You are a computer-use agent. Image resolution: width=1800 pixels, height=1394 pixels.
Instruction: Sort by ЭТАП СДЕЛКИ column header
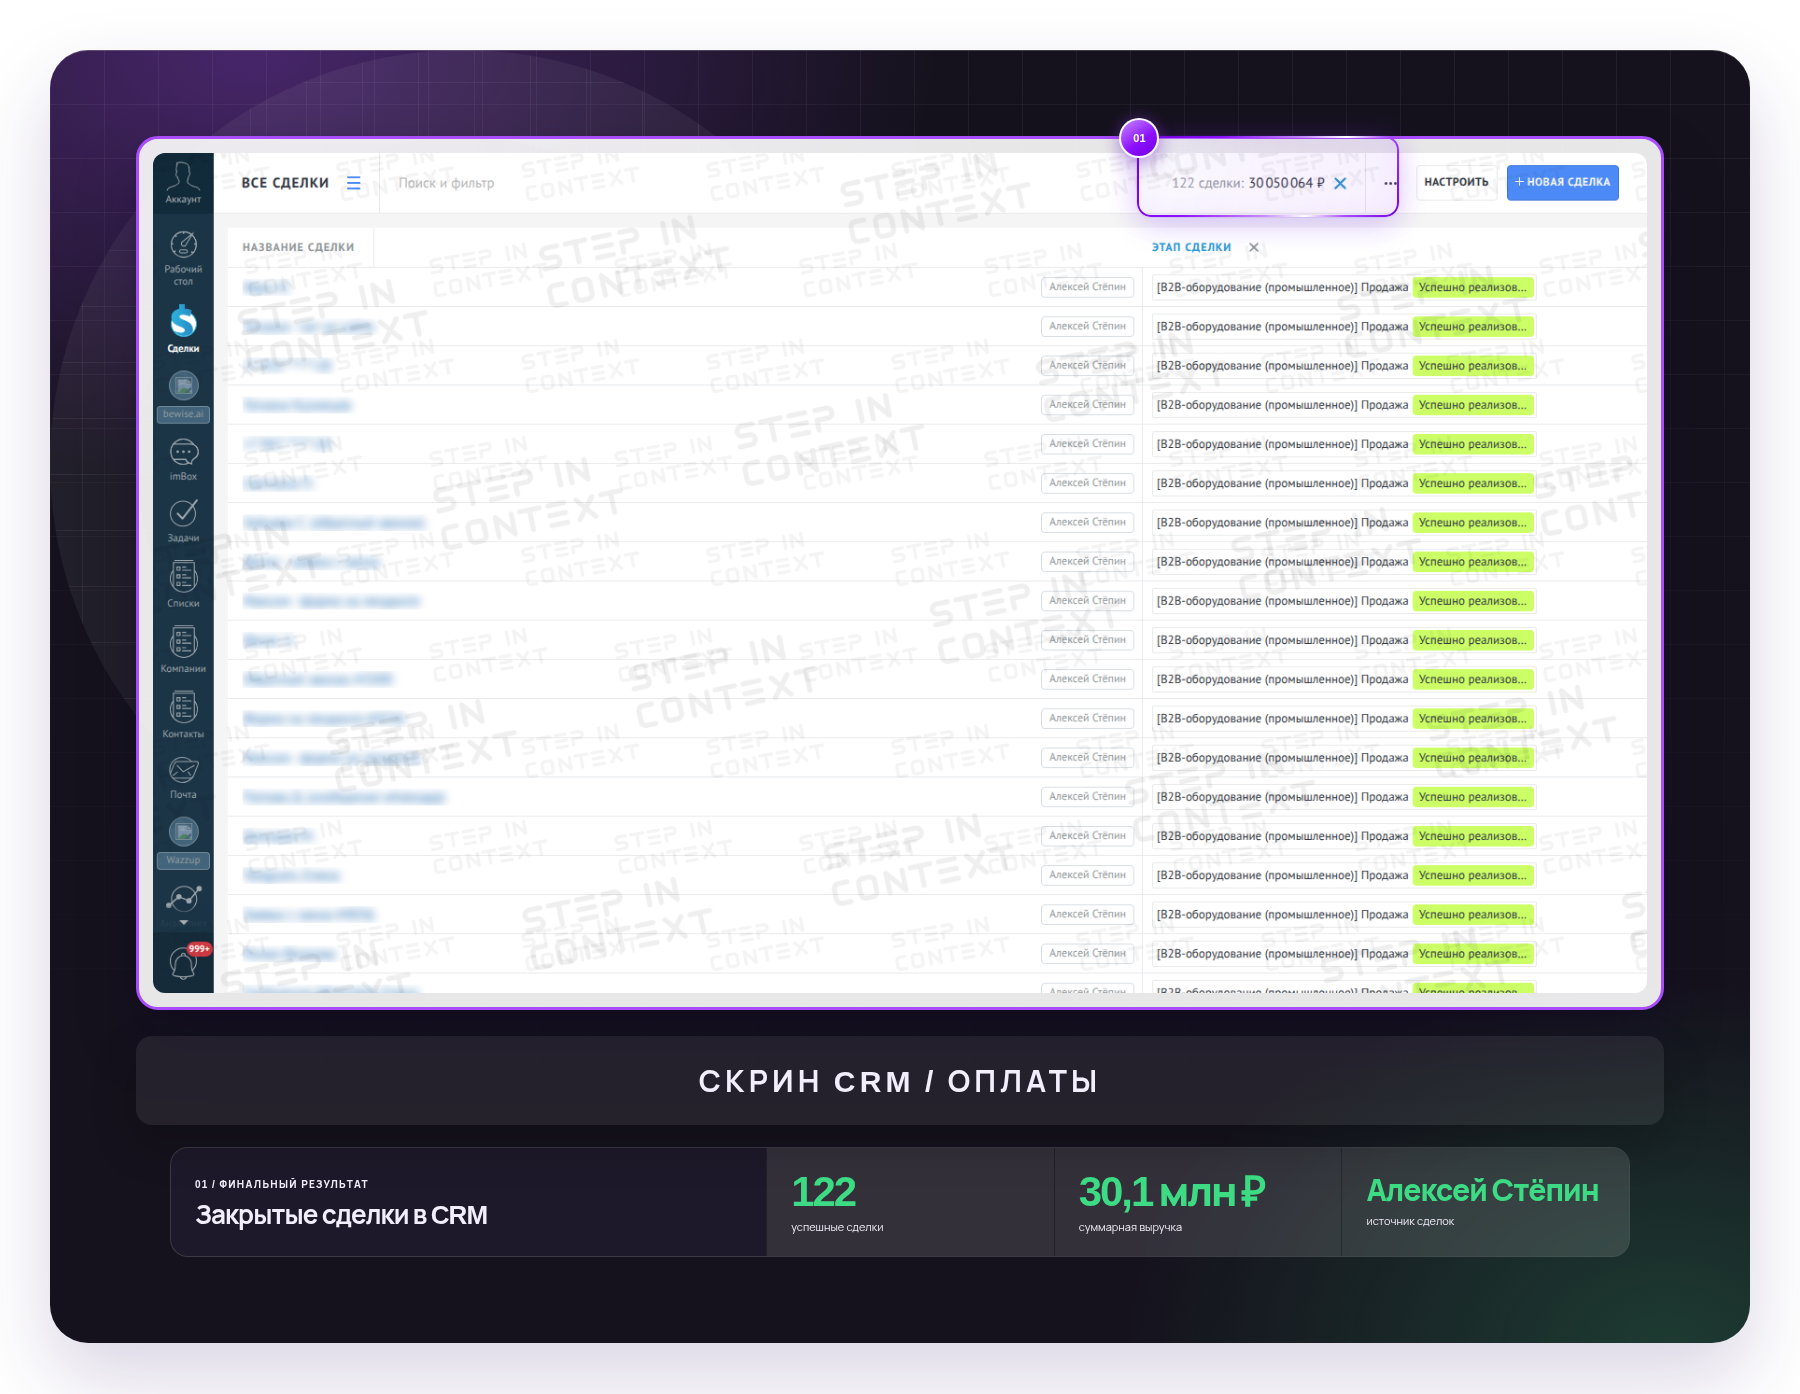(1191, 247)
